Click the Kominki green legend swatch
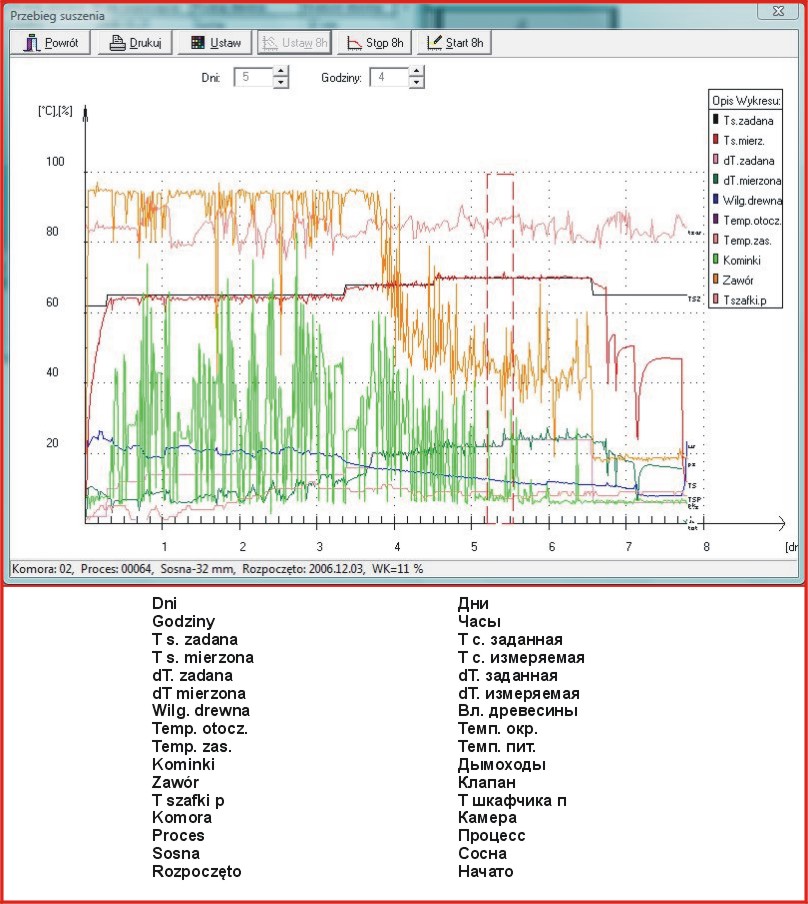The image size is (808, 904). (716, 259)
